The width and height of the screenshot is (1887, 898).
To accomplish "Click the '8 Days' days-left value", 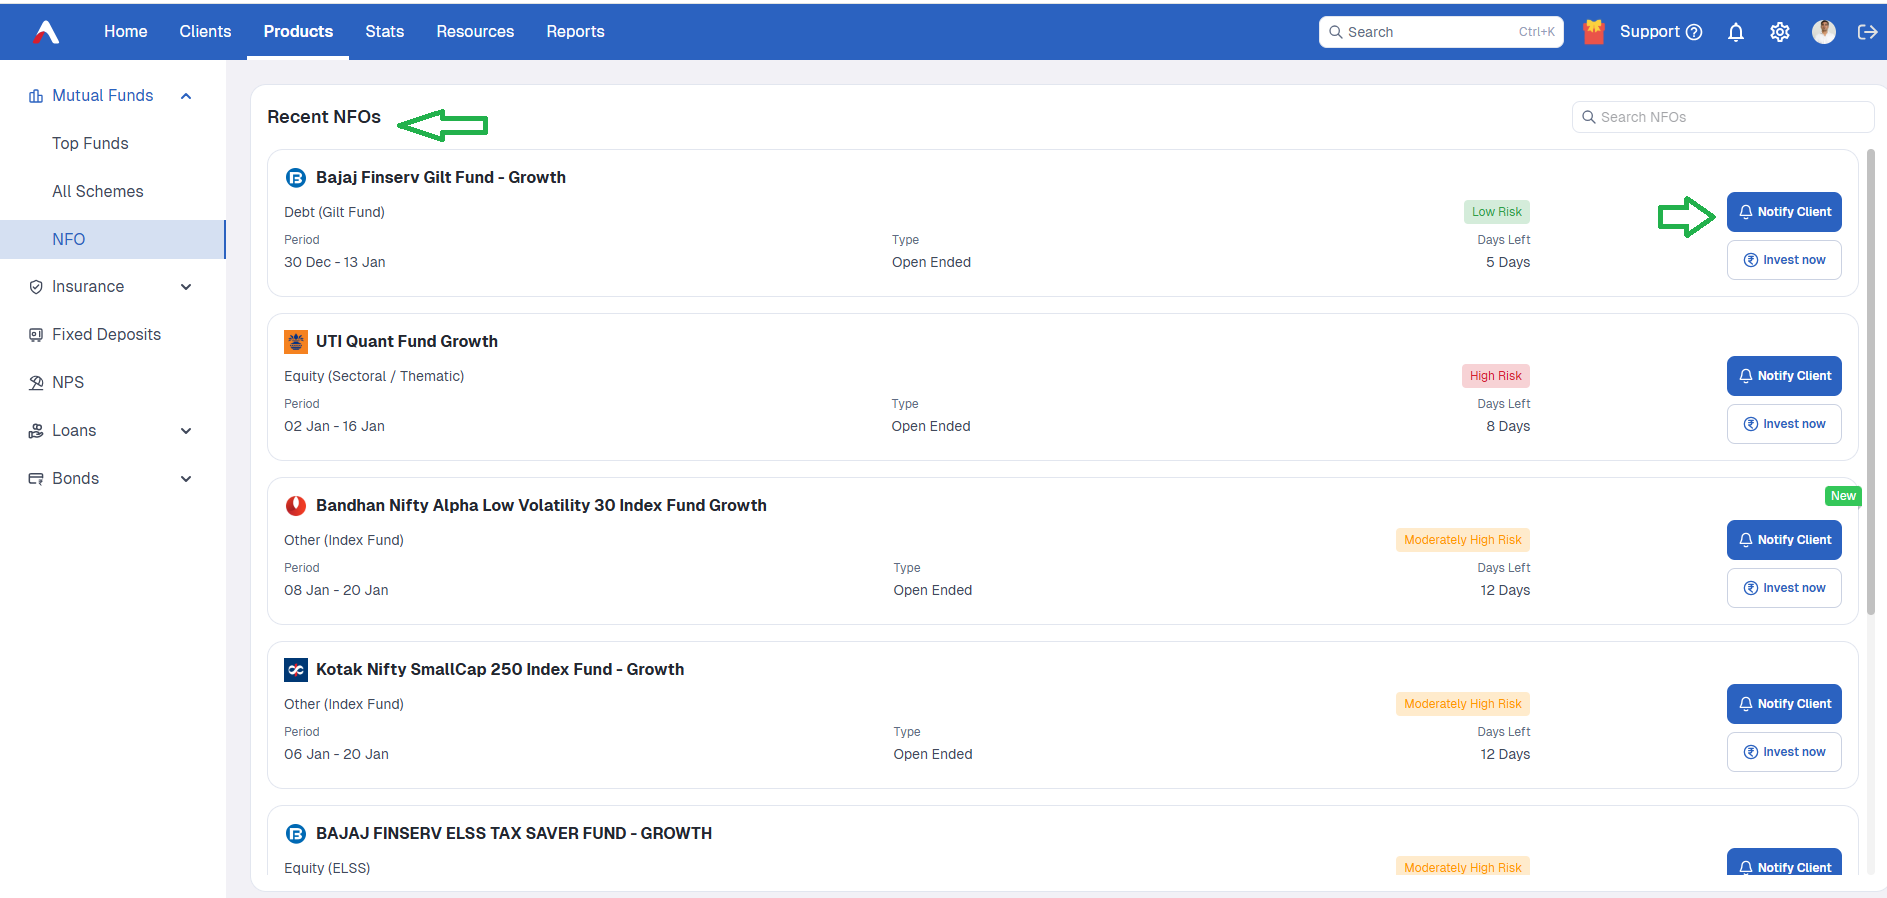I will [x=1508, y=427].
